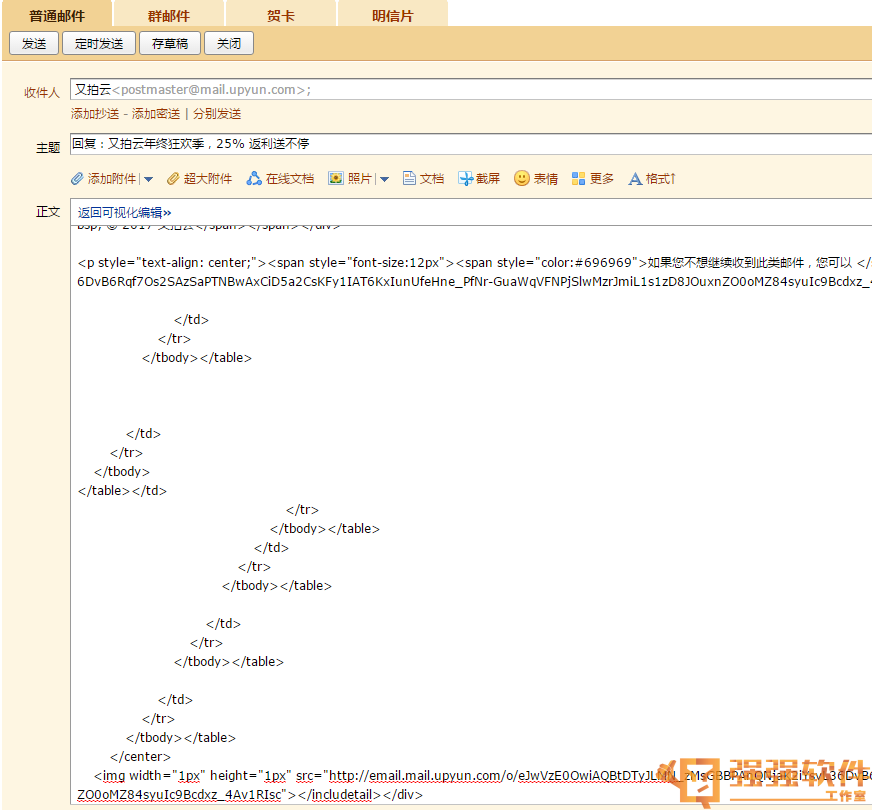Viewport: 872px width, 810px height.
Task: Click the 更多 label
Action: (602, 178)
